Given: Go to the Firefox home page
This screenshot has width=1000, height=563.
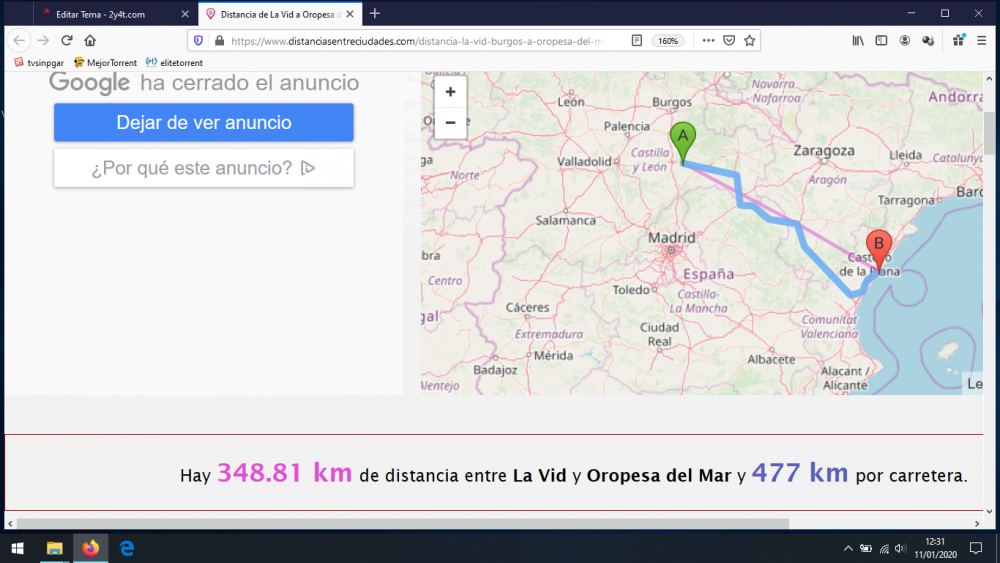Looking at the screenshot, I should [90, 41].
